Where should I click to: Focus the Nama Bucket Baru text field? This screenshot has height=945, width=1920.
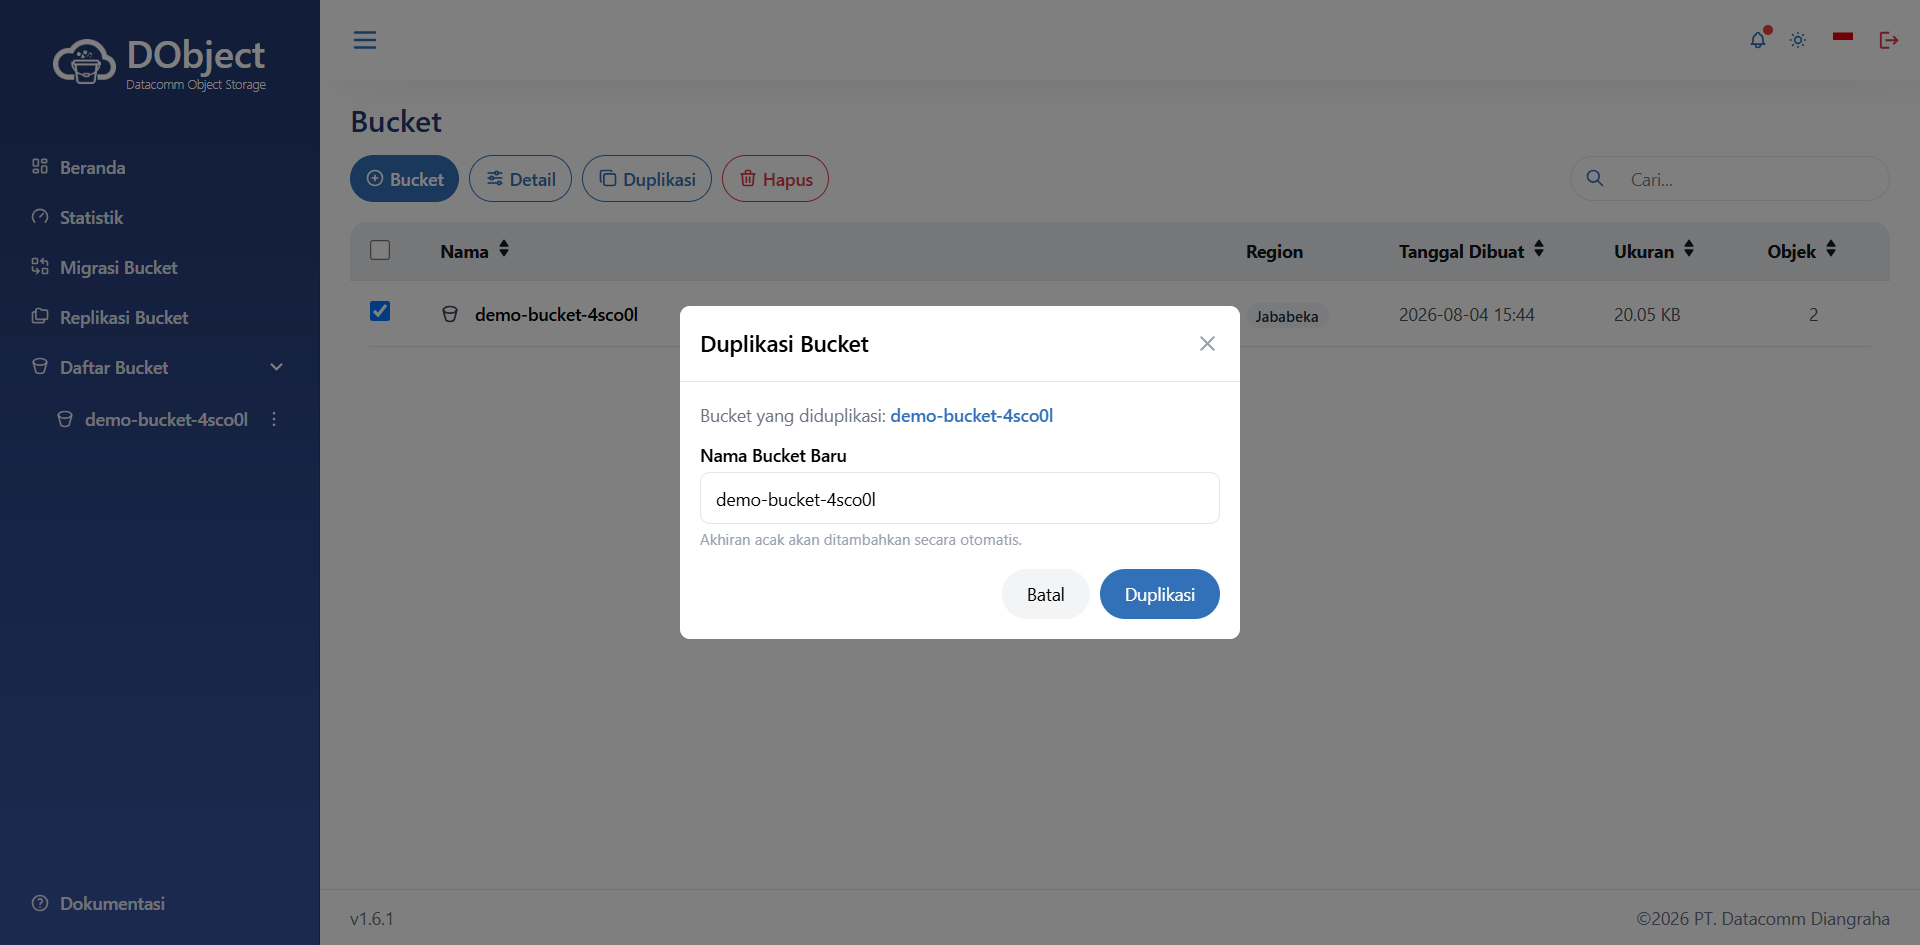[960, 498]
